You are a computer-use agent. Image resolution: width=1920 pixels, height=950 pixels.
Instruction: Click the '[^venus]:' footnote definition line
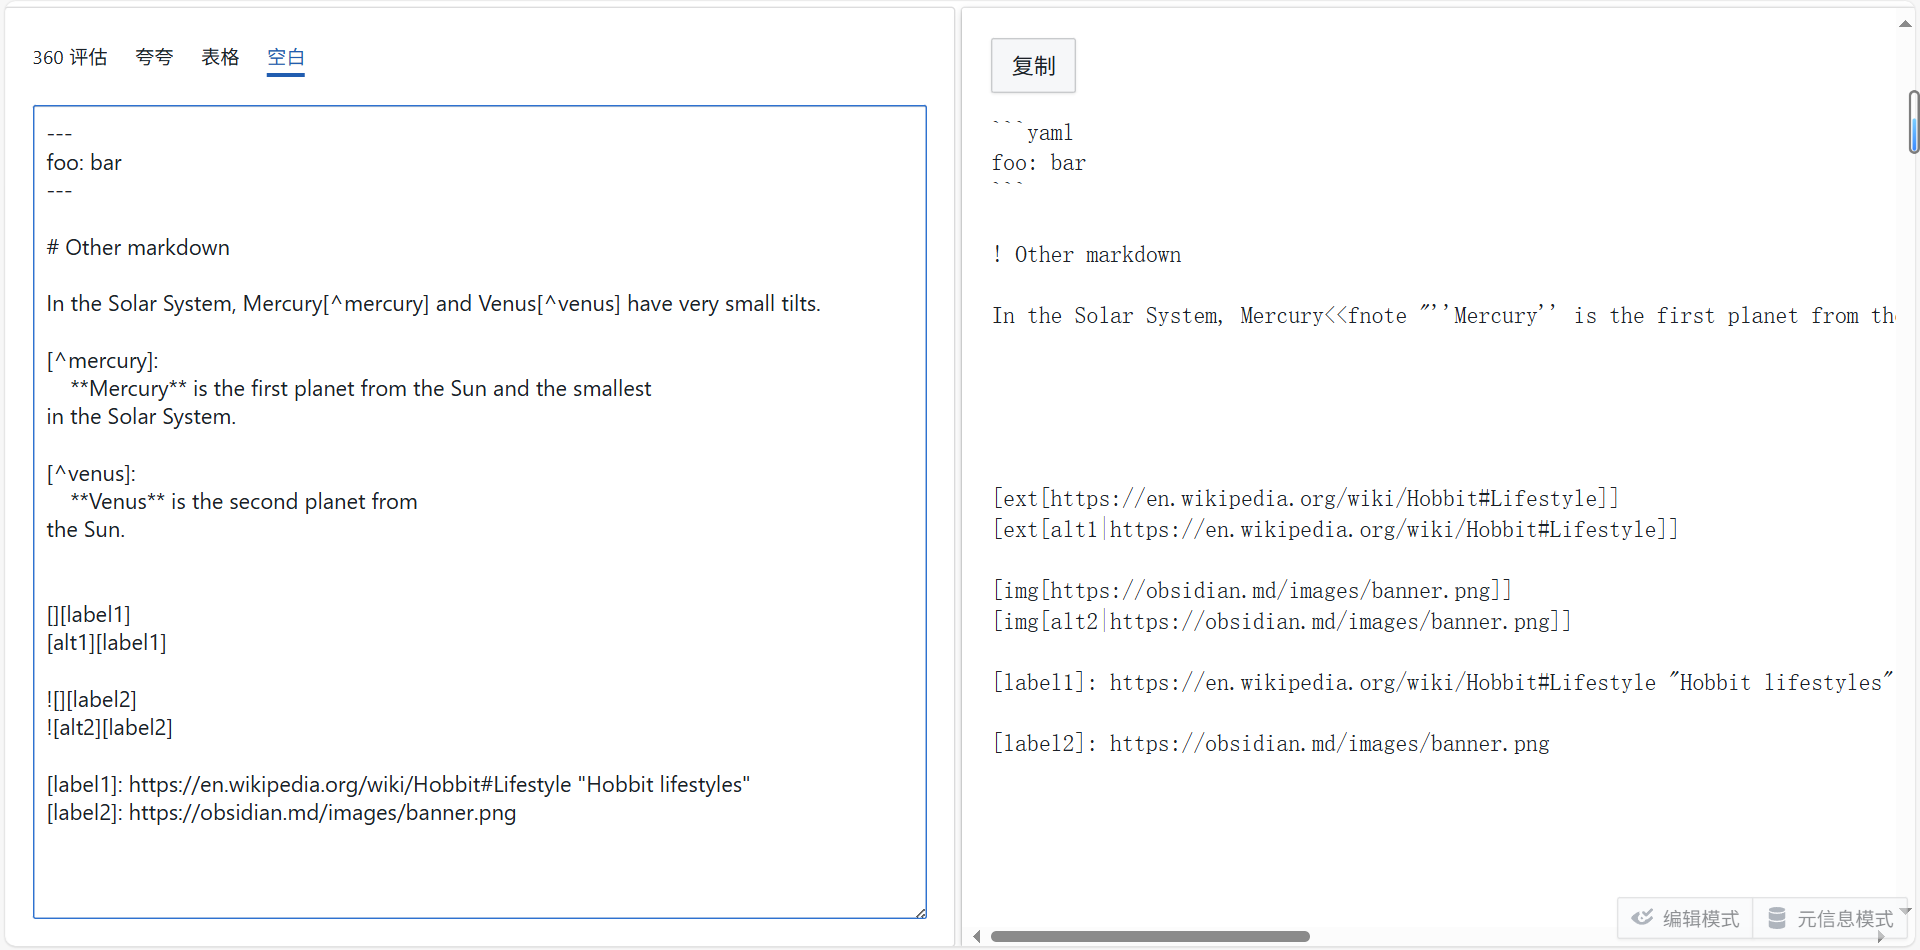coord(91,473)
